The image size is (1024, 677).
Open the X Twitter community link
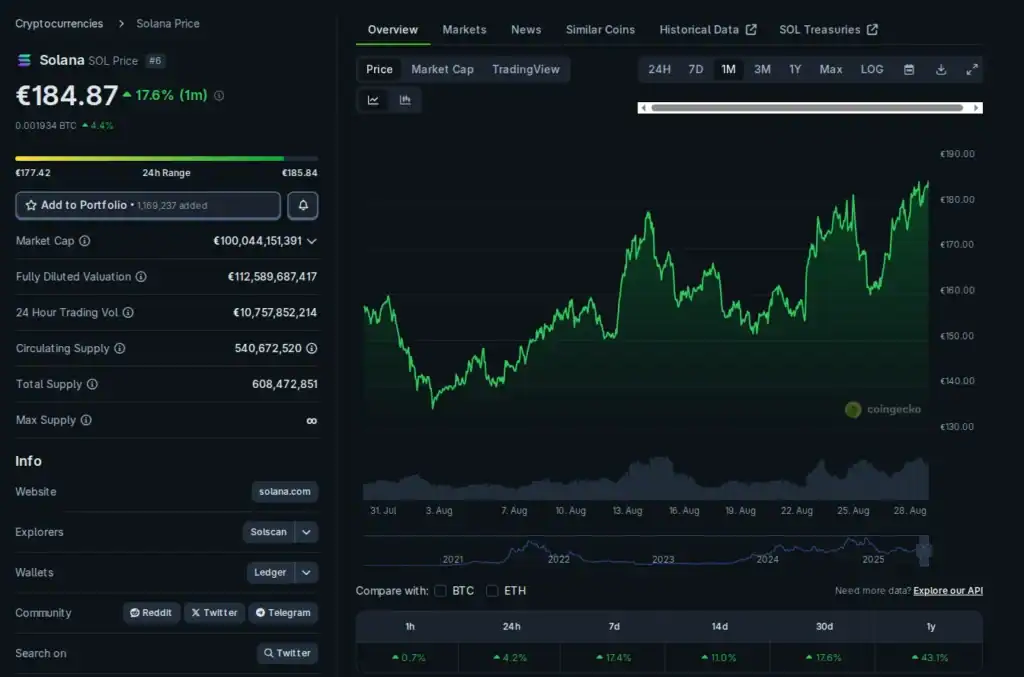point(214,613)
